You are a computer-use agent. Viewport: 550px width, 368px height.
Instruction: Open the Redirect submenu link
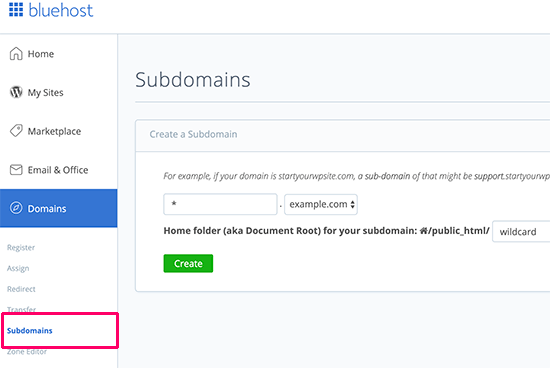(x=21, y=289)
